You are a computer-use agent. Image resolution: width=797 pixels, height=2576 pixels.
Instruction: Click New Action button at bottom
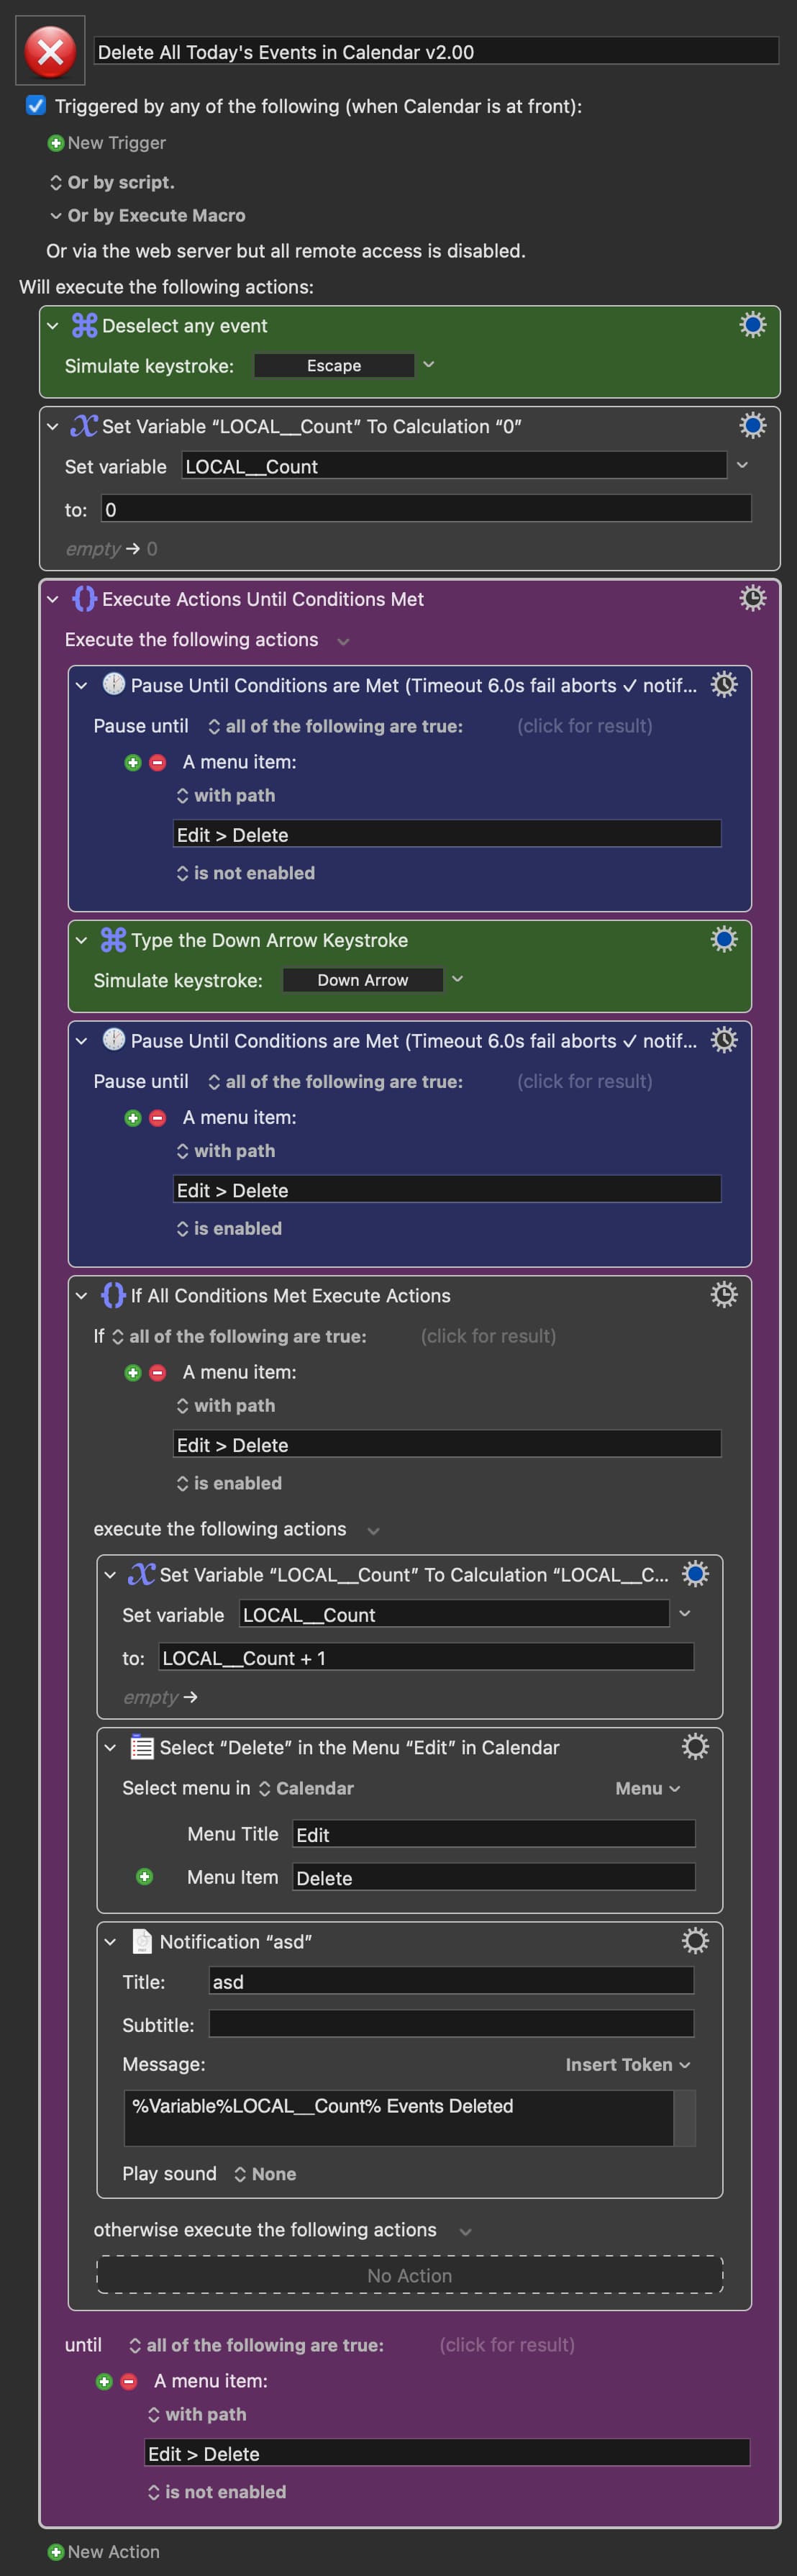tap(104, 2551)
